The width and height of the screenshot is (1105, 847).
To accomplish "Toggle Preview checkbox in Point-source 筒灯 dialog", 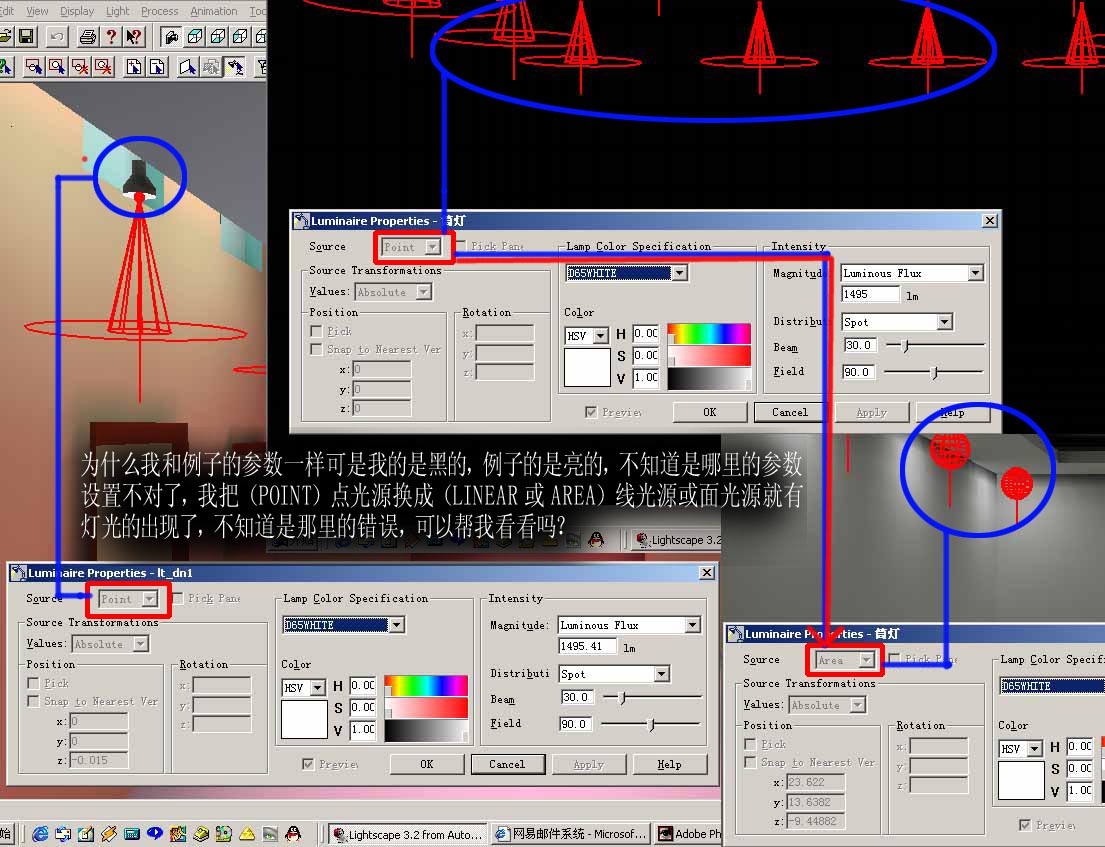I will [x=591, y=412].
